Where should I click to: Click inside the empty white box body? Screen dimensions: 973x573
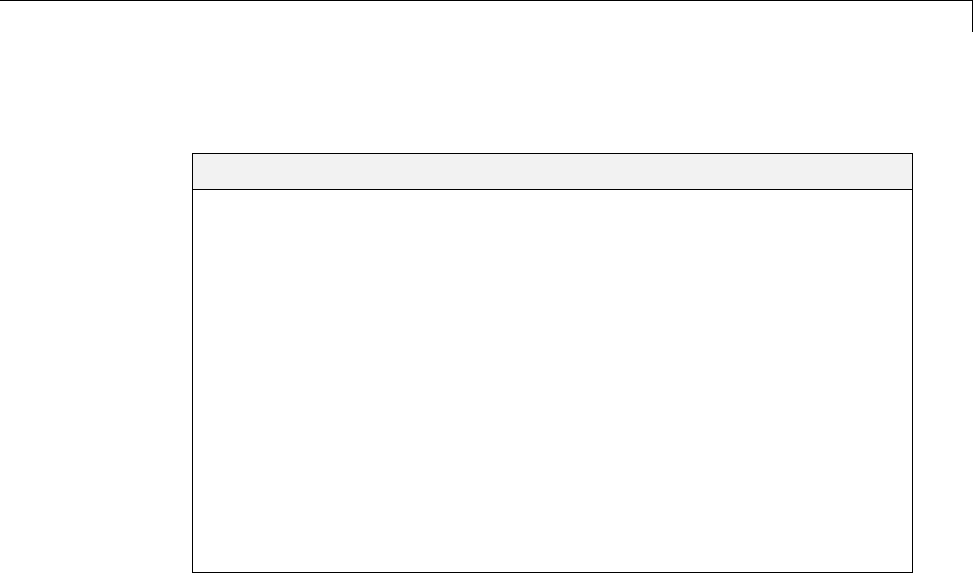point(552,381)
